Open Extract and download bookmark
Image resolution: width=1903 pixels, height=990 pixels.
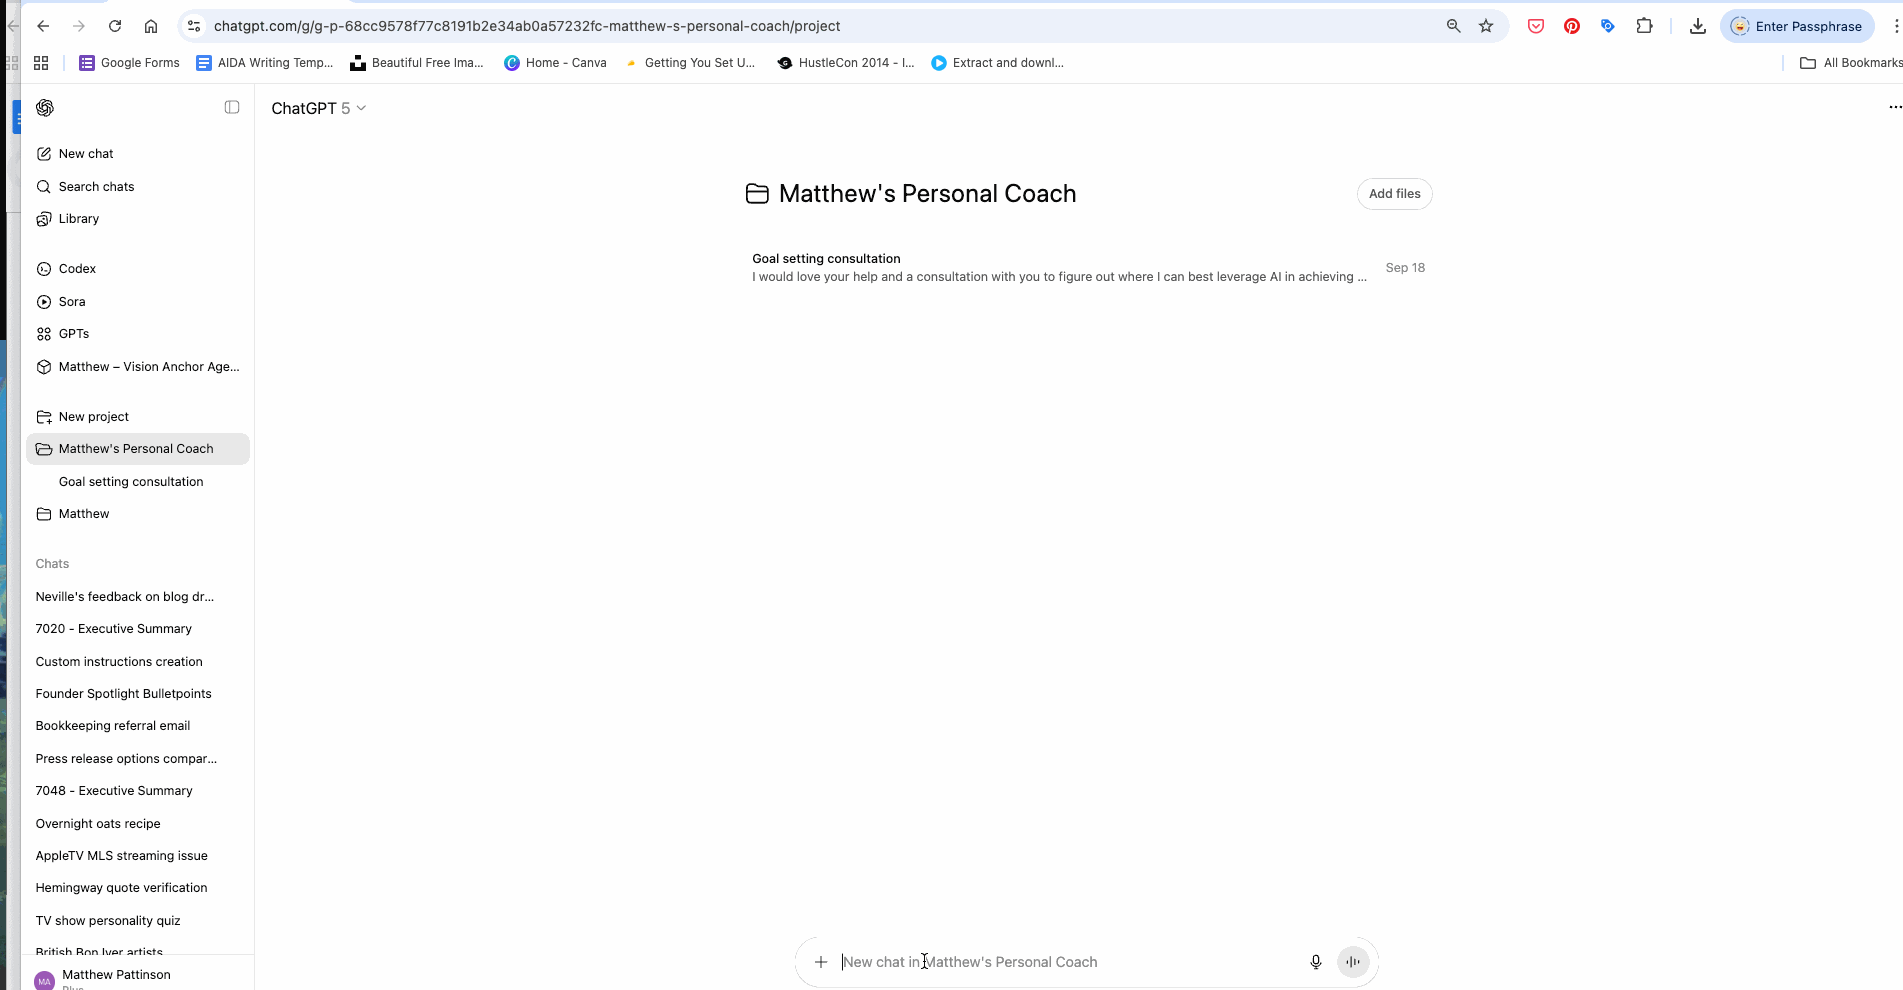point(997,63)
